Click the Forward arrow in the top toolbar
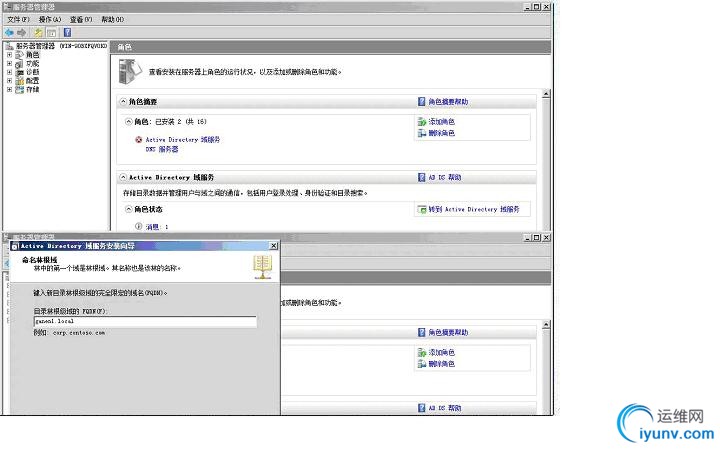 (22, 33)
